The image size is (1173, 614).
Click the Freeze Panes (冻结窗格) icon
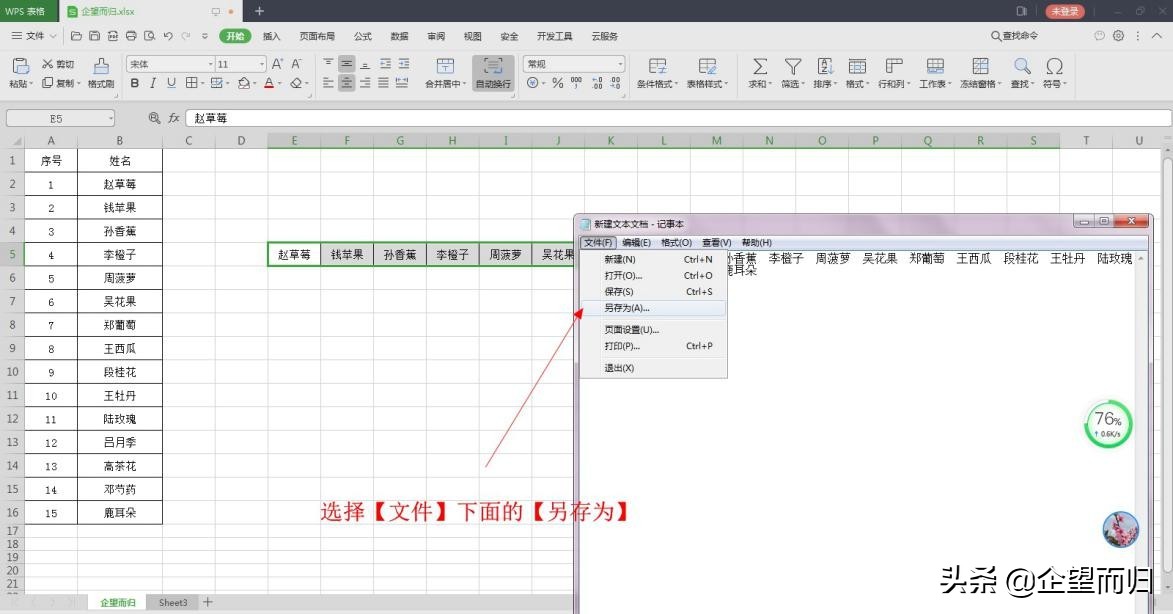(980, 66)
